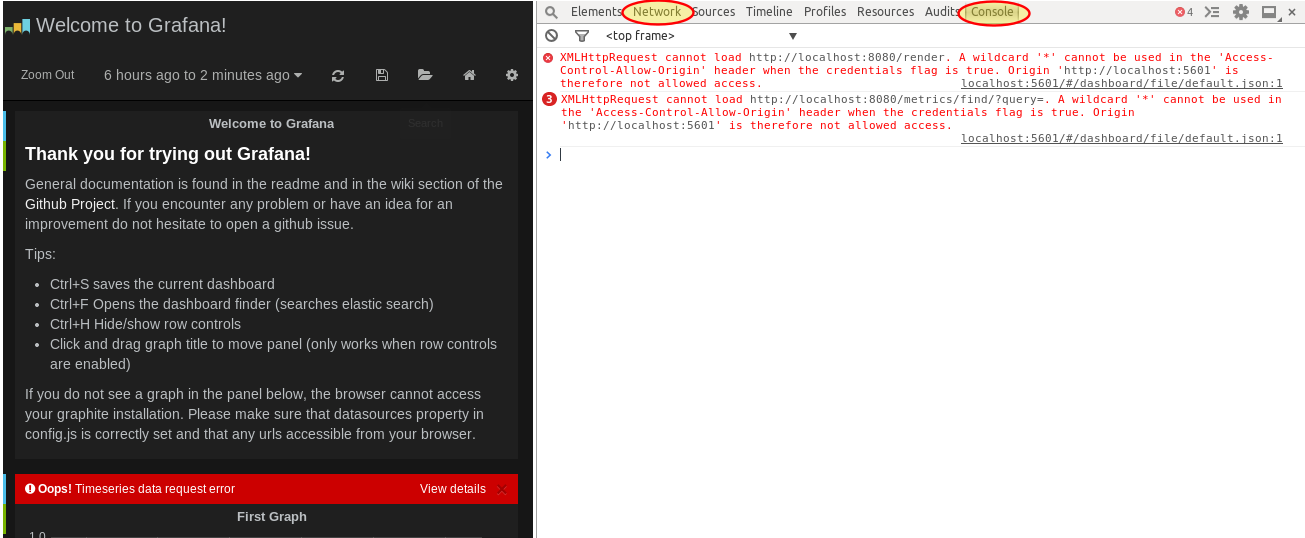Open the time range picker dropdown

coord(203,75)
